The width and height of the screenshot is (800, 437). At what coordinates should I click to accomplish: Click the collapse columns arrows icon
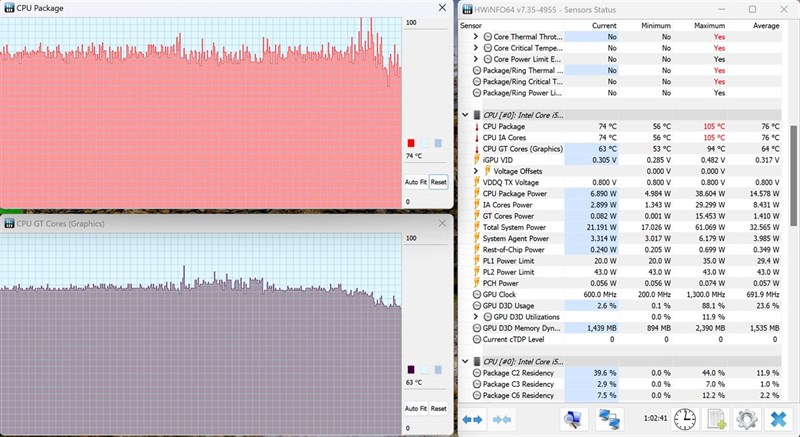502,419
